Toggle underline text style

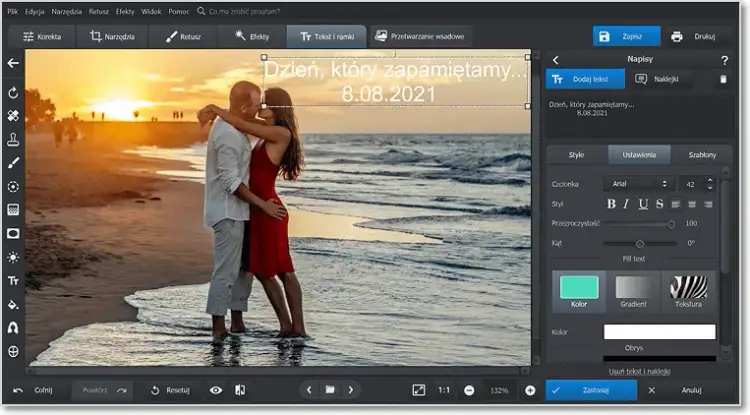643,204
